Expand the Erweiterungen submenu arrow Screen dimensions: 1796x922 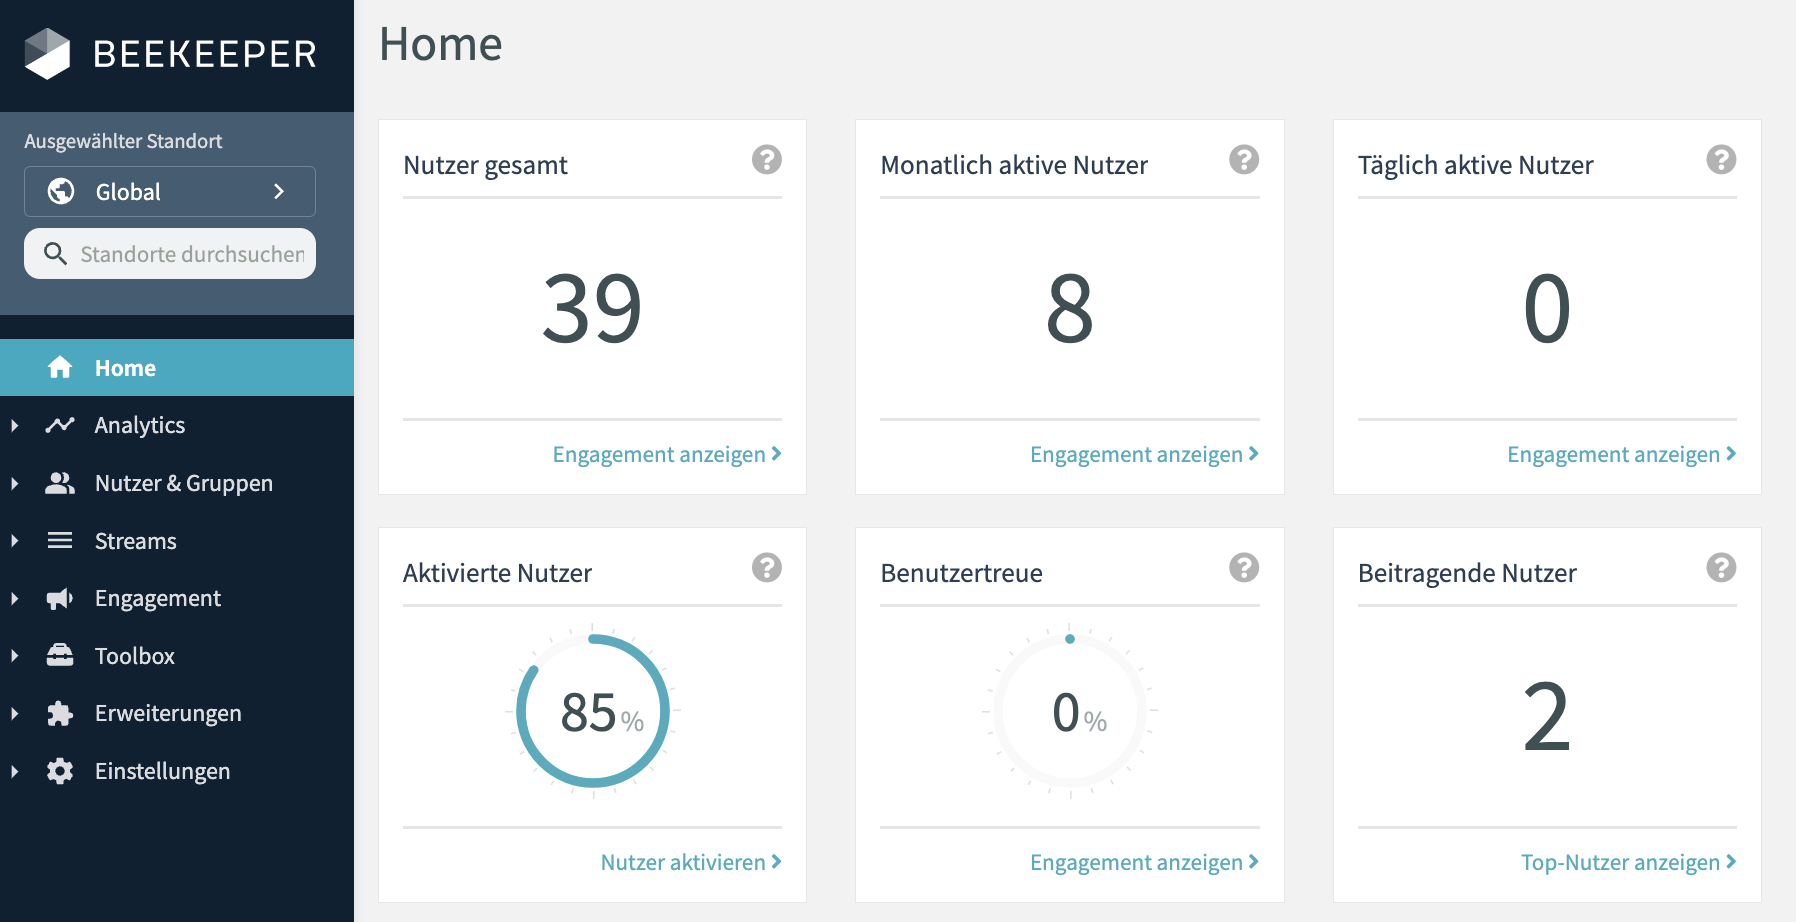point(15,713)
